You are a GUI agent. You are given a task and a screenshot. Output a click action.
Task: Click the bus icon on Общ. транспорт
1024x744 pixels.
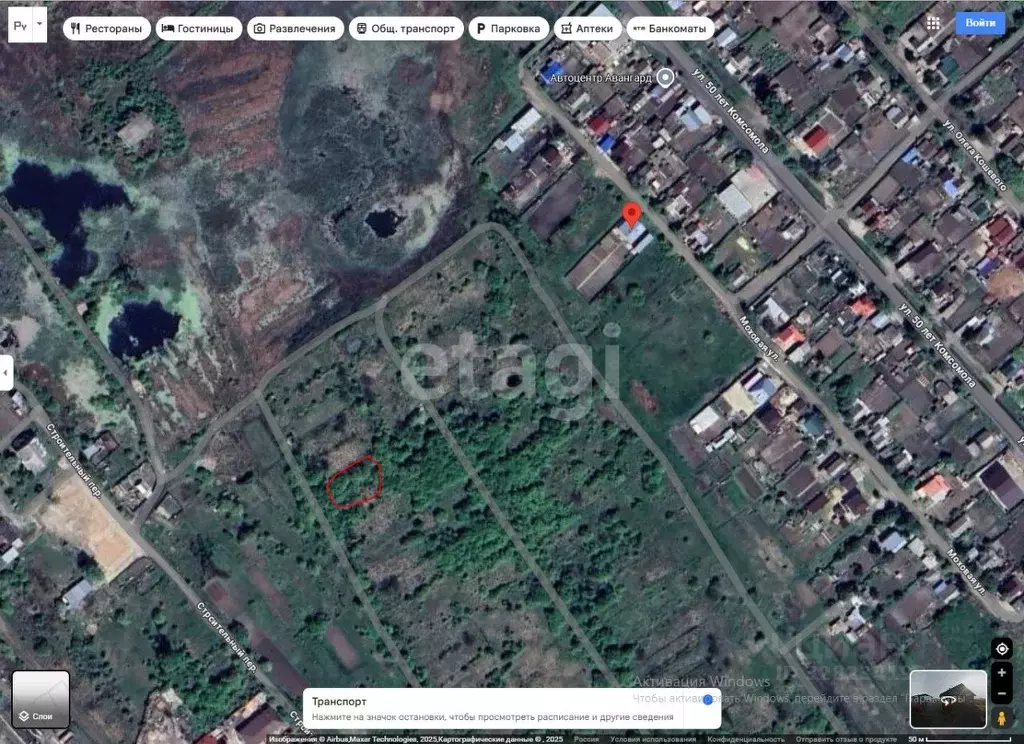point(361,28)
